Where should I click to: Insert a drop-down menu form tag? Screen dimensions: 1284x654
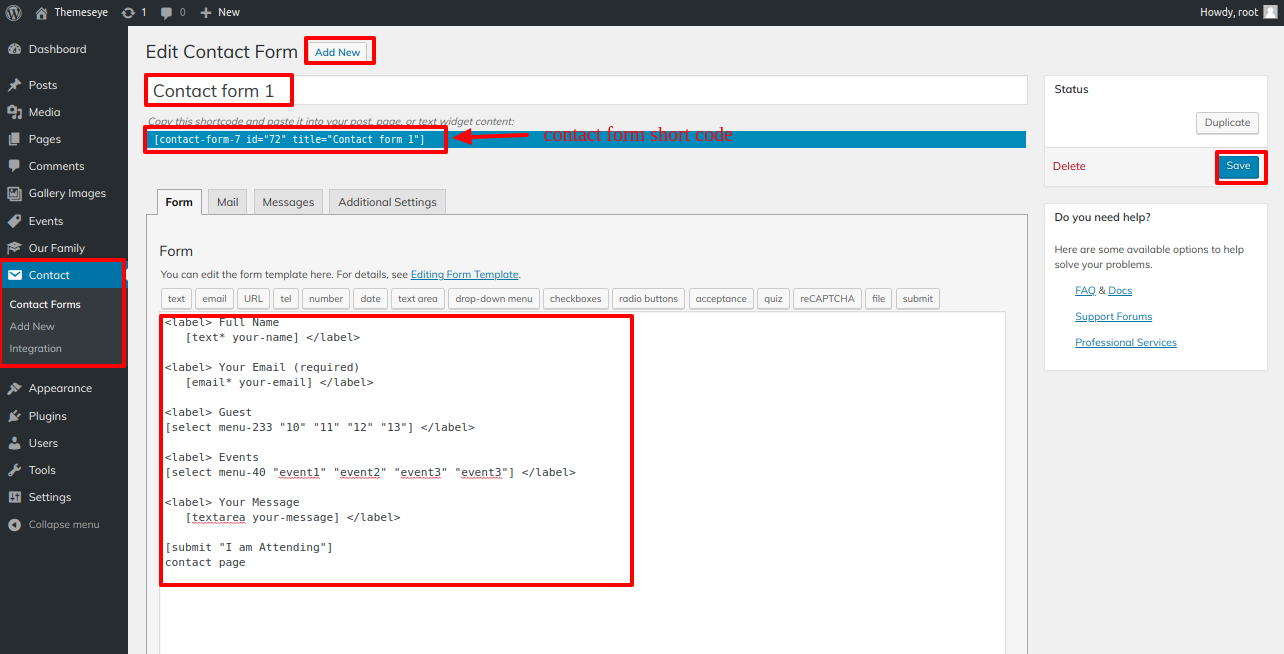point(493,298)
